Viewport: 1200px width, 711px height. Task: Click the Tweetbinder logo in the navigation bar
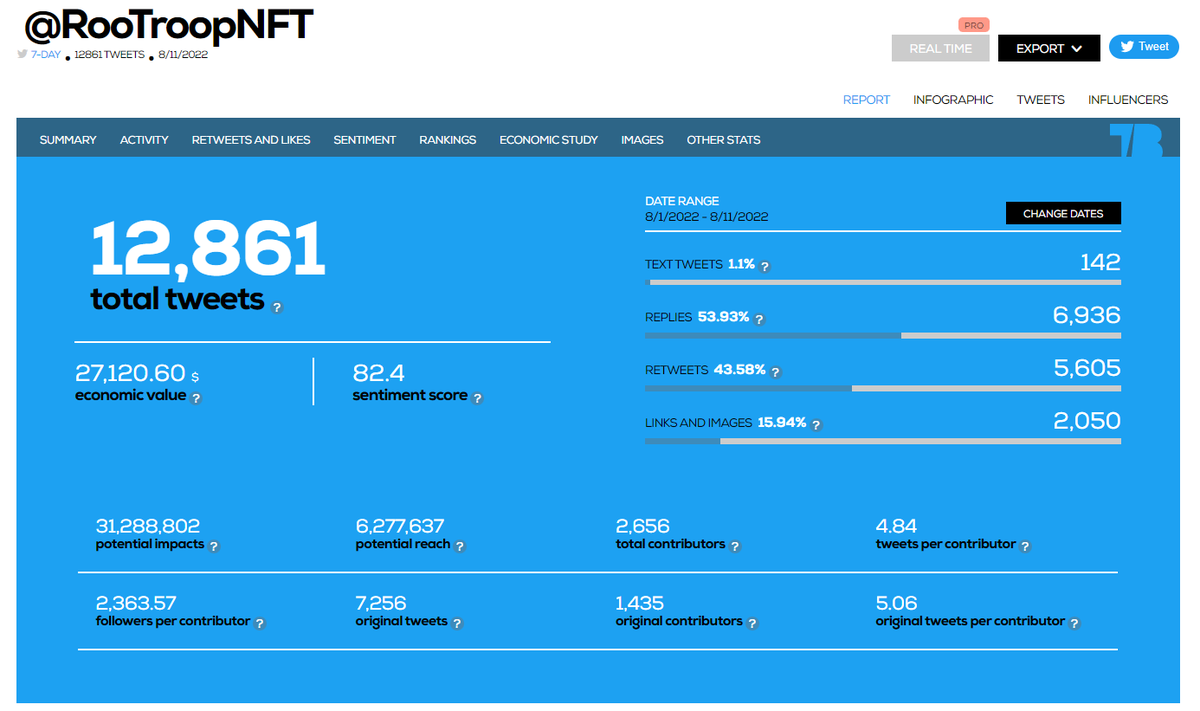tap(1137, 140)
